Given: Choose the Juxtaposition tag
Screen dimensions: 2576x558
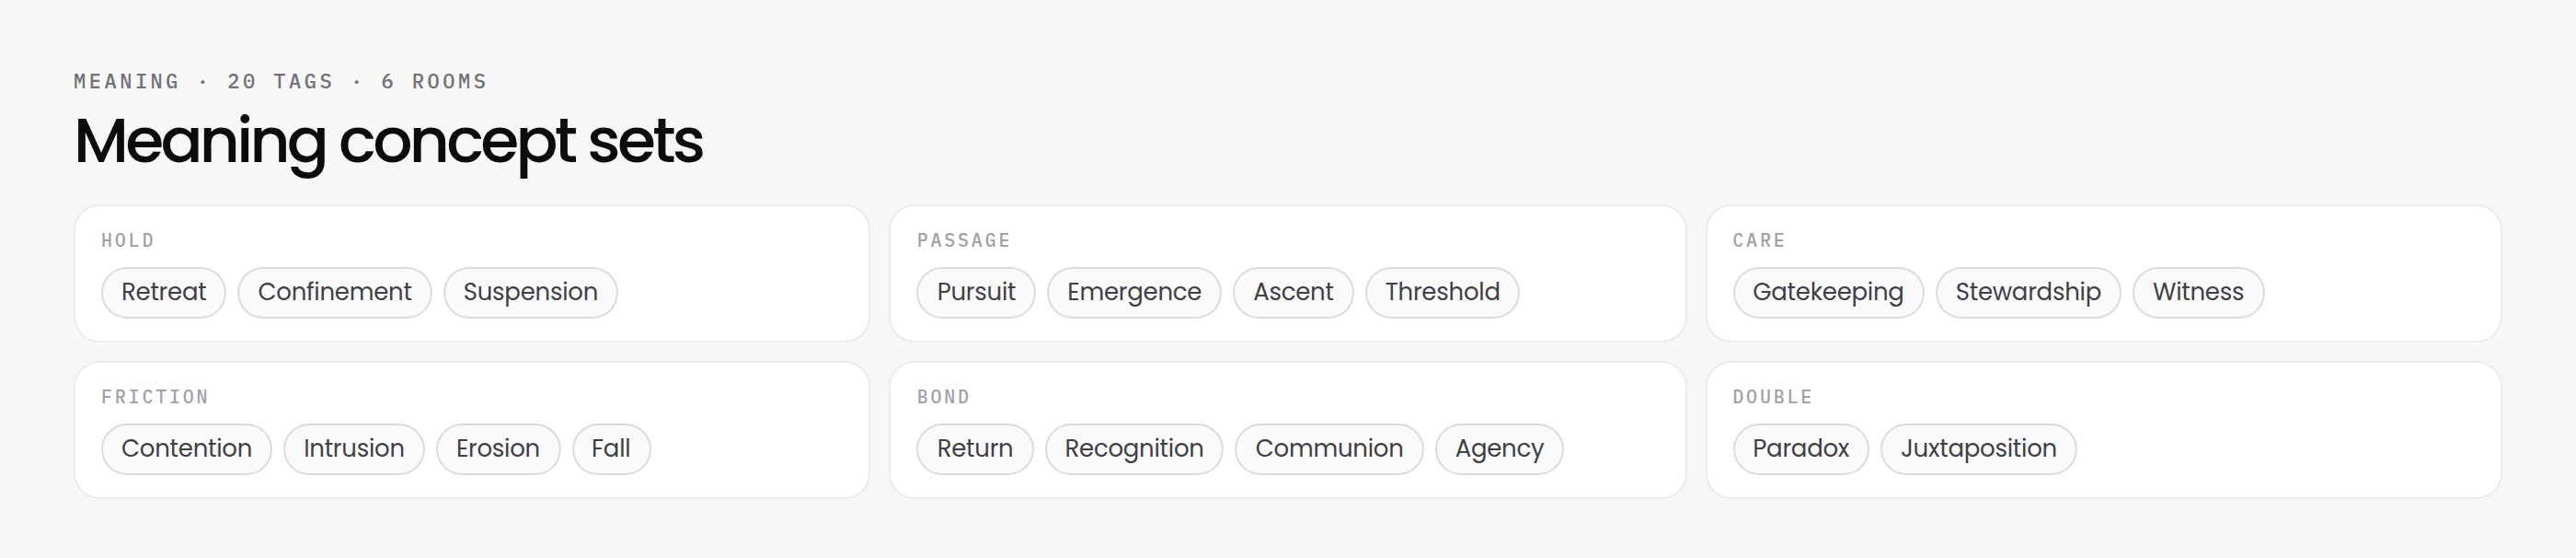Looking at the screenshot, I should pyautogui.click(x=1978, y=449).
